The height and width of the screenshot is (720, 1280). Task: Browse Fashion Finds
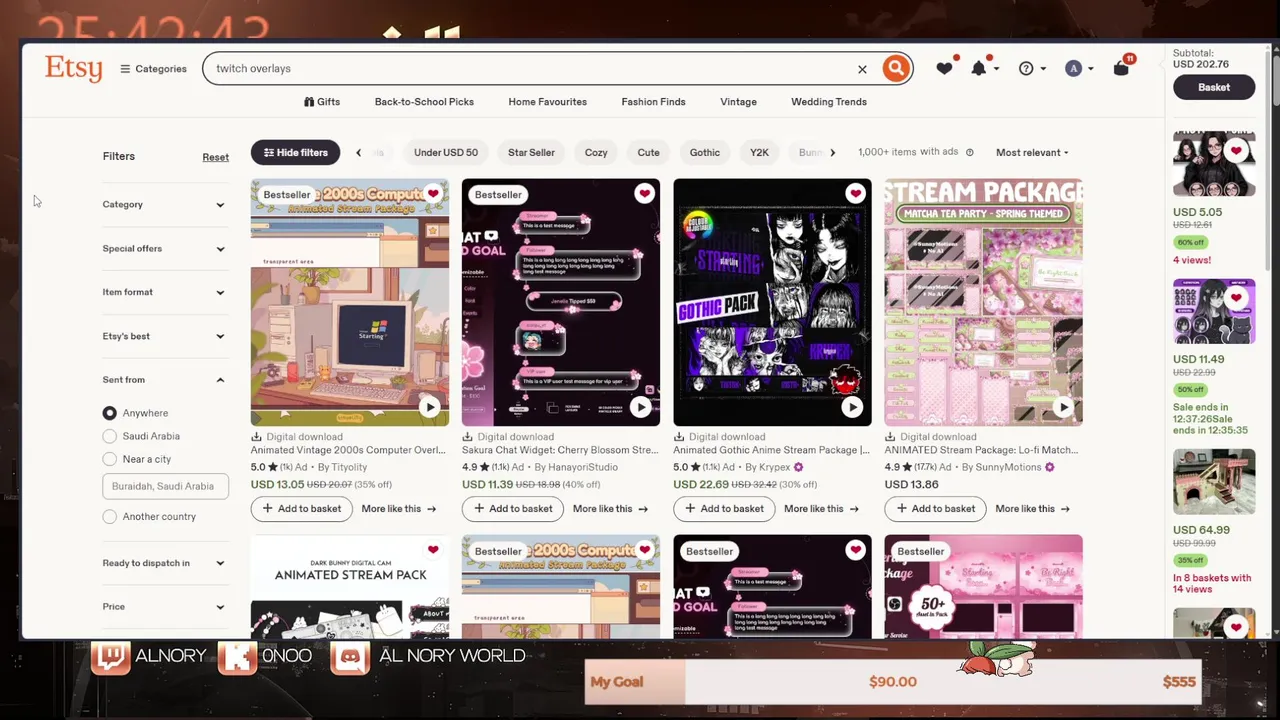click(653, 102)
